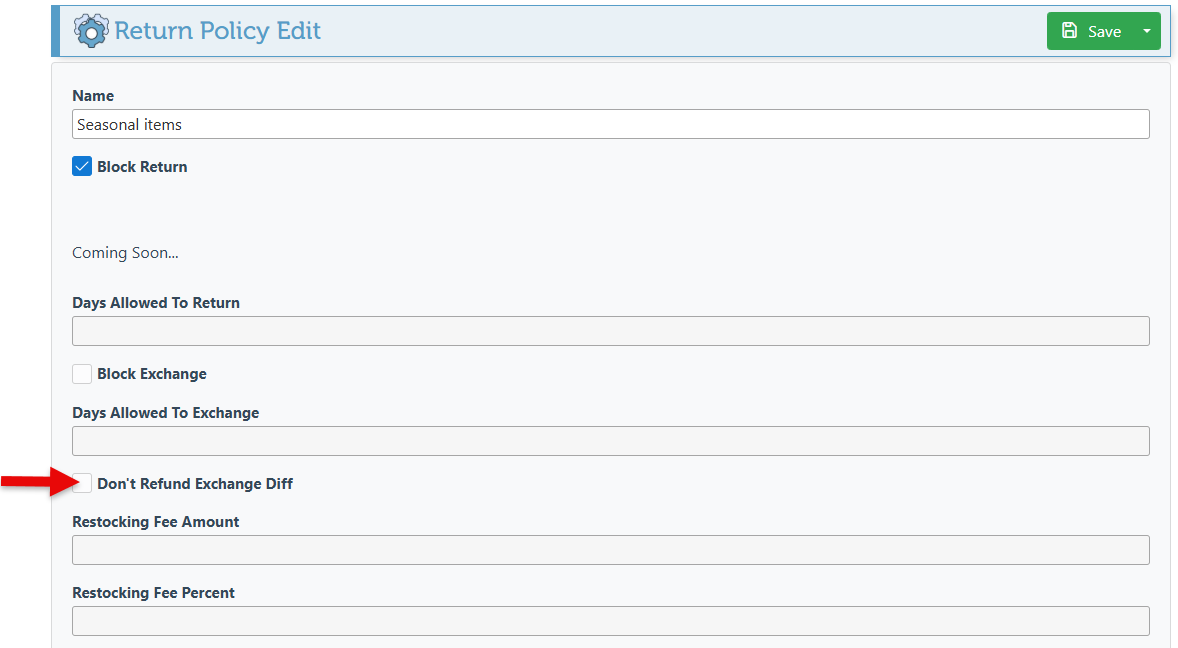Click the gear icon beside Return Policy Edit
Image resolution: width=1178 pixels, height=648 pixels.
pyautogui.click(x=91, y=31)
